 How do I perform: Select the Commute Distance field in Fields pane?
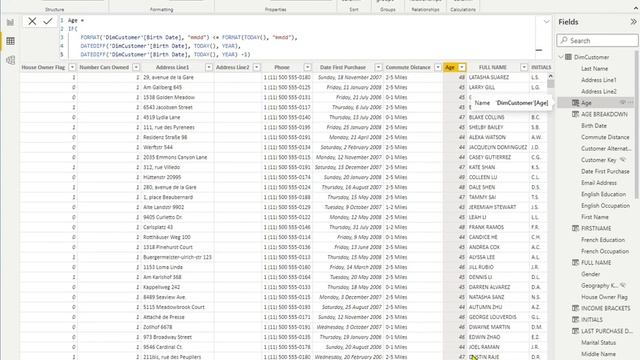(x=605, y=137)
